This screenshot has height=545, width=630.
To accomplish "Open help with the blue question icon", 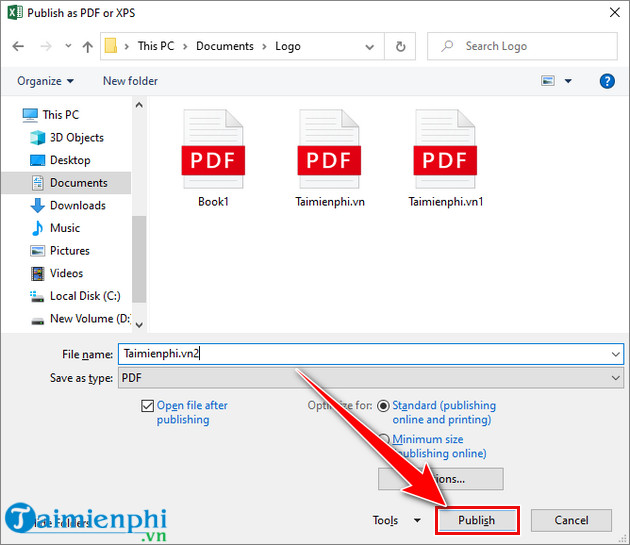I will (607, 81).
